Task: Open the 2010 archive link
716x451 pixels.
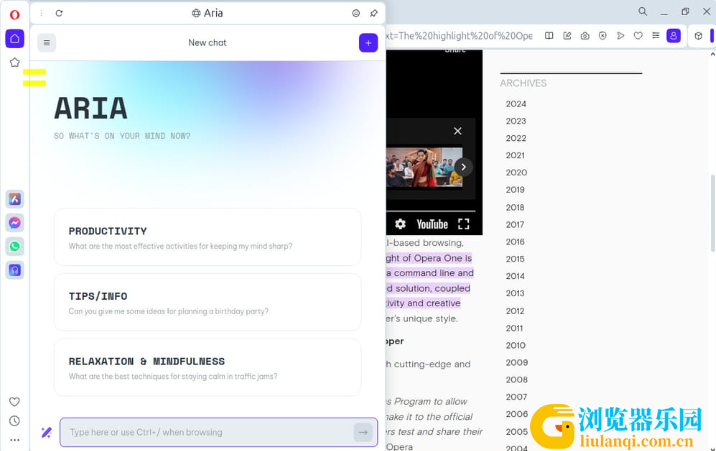Action: tap(516, 346)
